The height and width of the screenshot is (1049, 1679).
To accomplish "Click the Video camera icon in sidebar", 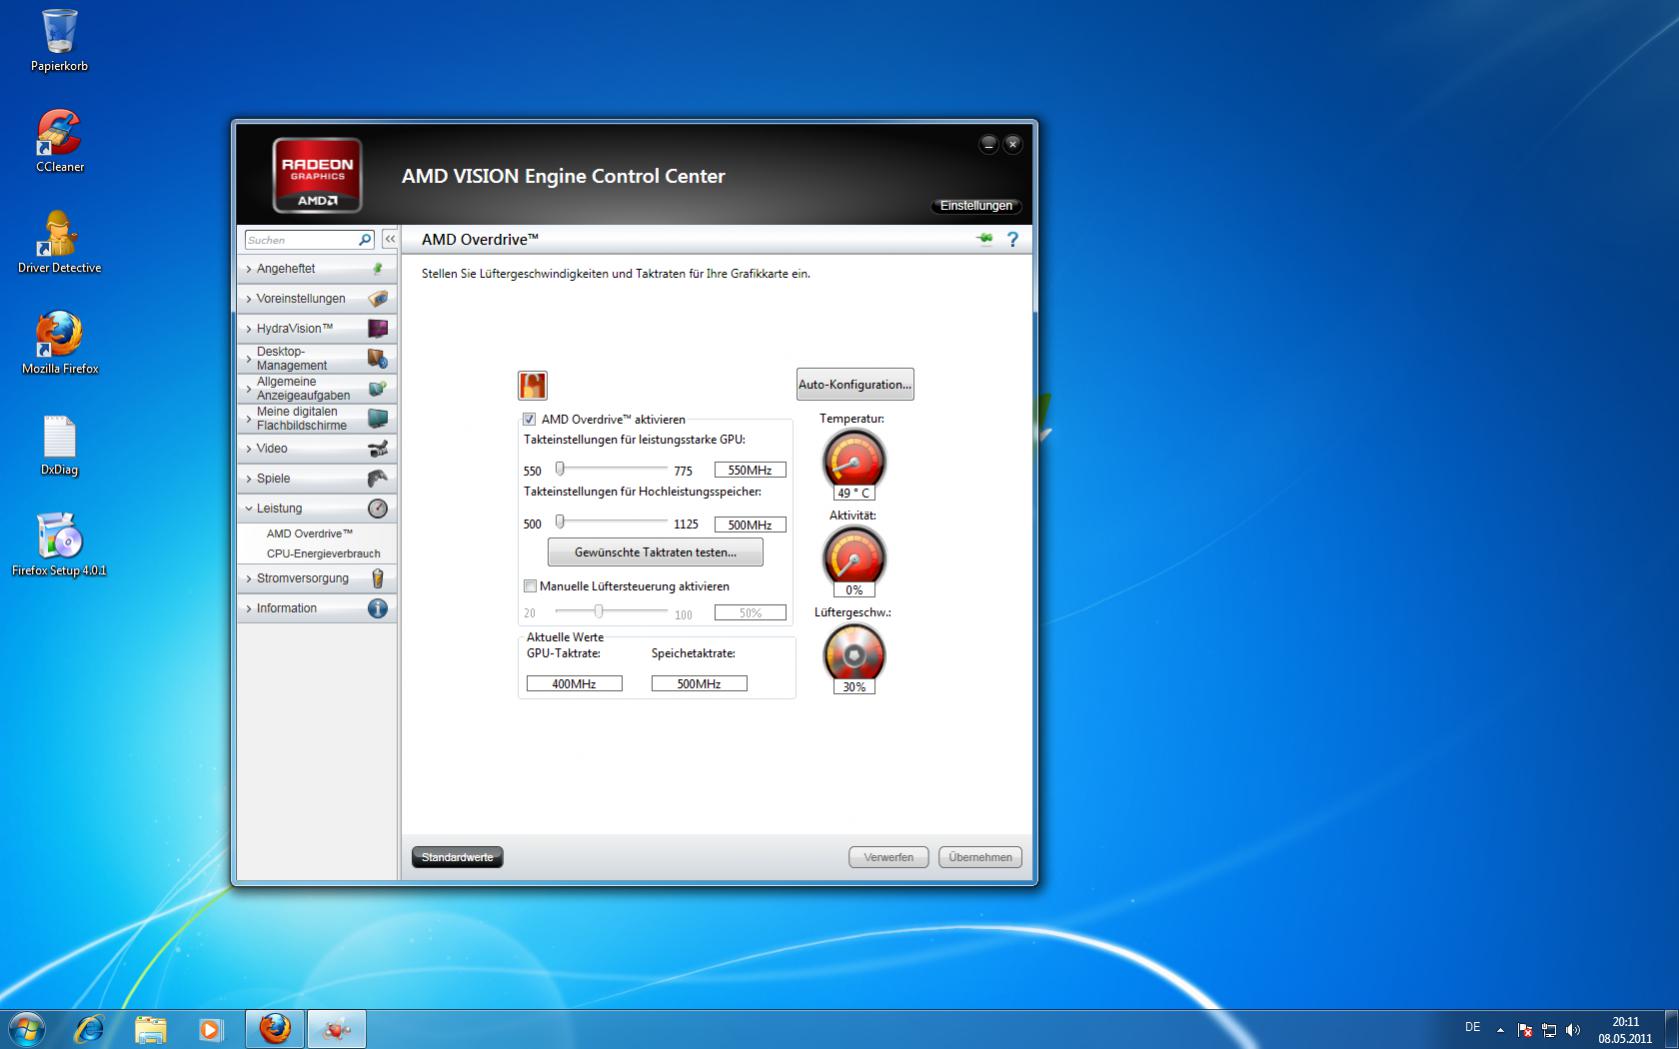I will click(x=377, y=449).
